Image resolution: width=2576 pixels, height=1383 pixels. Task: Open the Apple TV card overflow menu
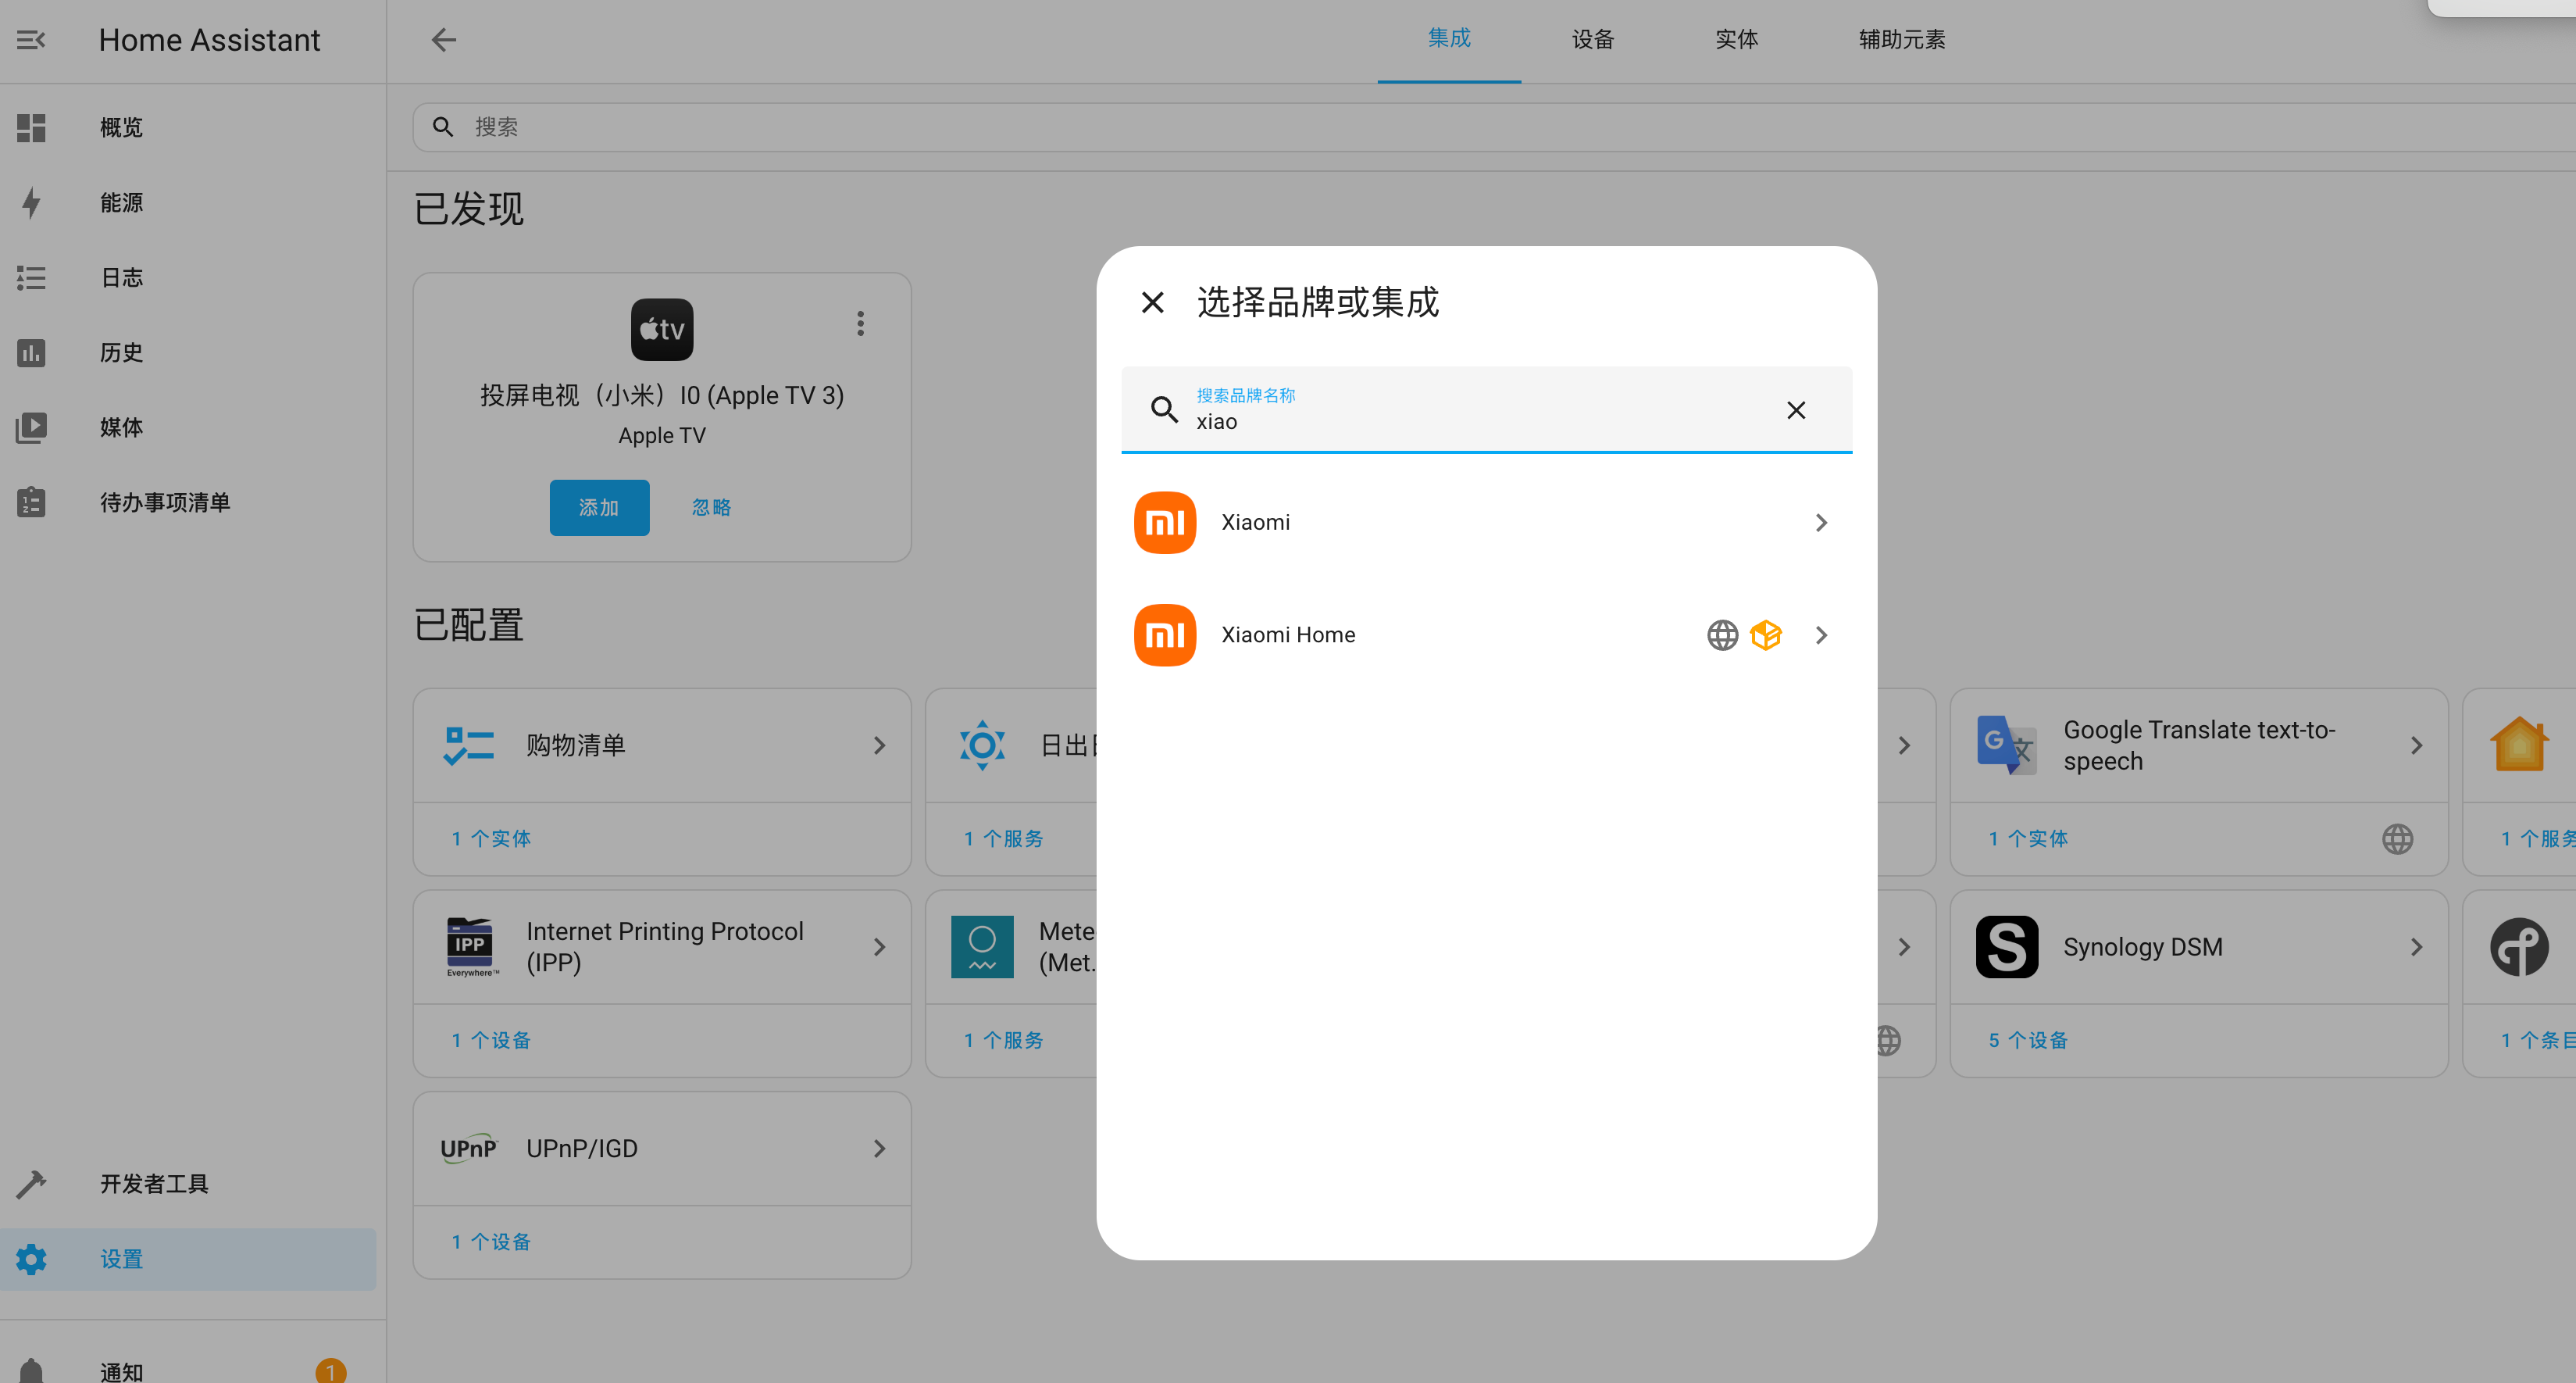tap(860, 323)
